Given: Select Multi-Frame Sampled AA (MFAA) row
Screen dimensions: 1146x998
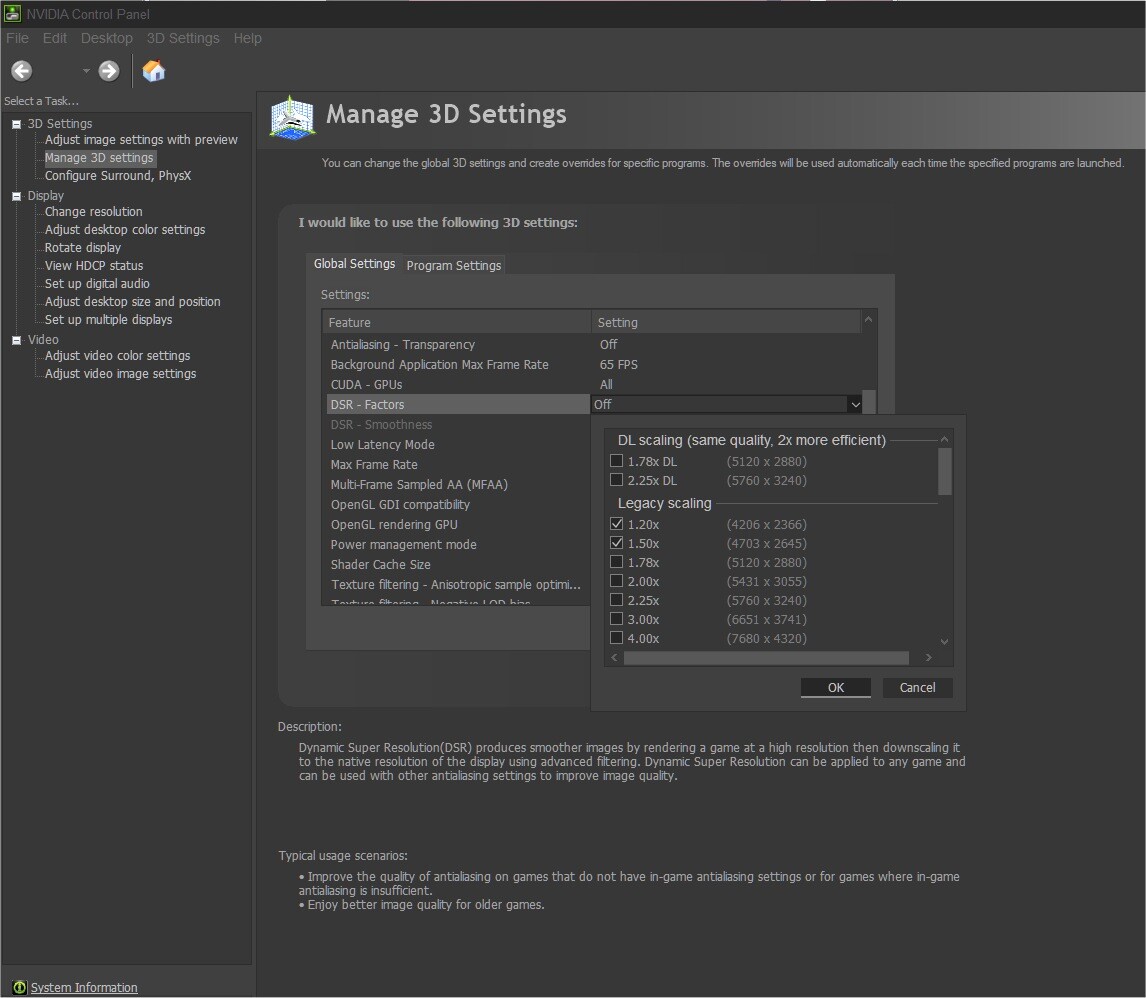Looking at the screenshot, I should pyautogui.click(x=457, y=484).
